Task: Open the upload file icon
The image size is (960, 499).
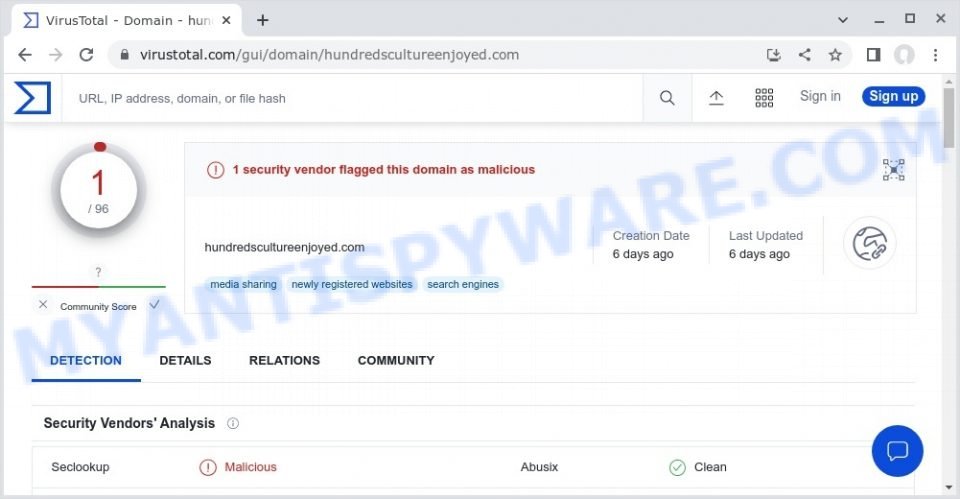Action: point(716,98)
